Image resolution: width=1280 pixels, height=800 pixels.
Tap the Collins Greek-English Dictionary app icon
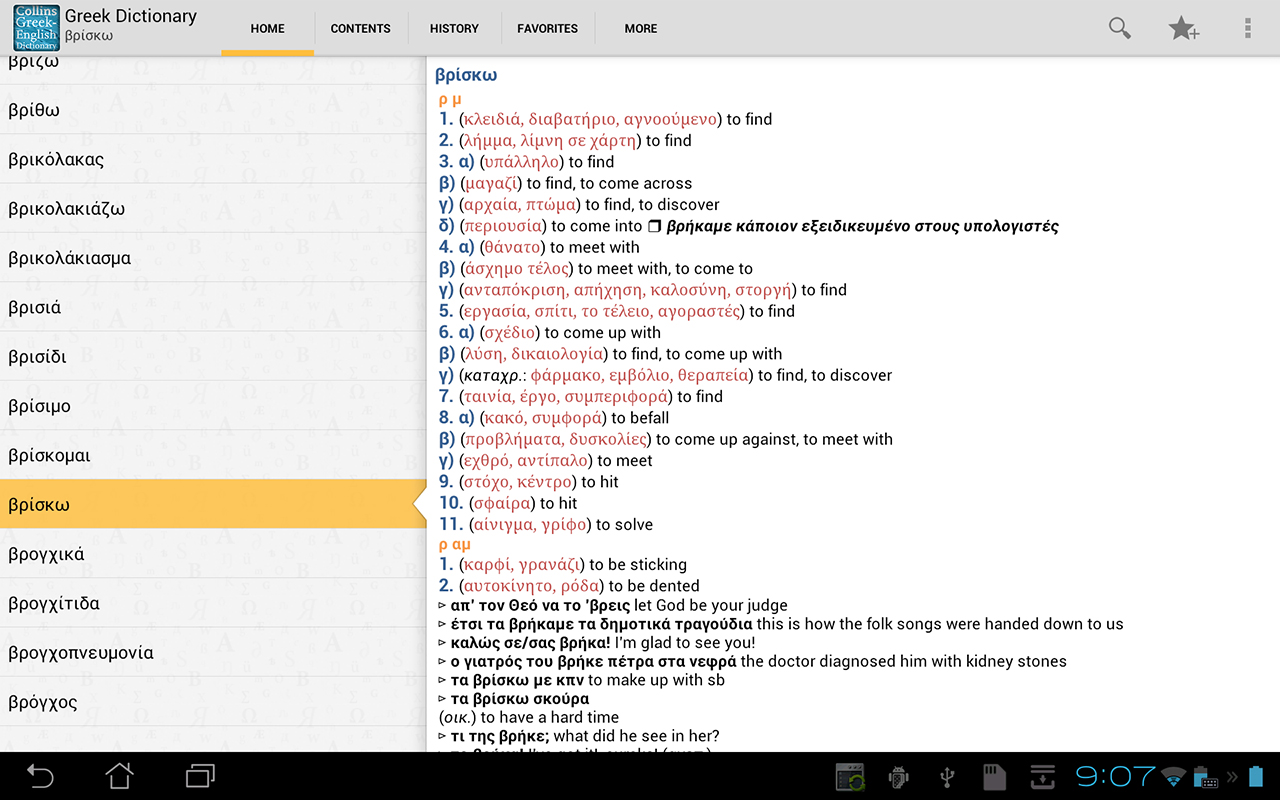click(36, 28)
